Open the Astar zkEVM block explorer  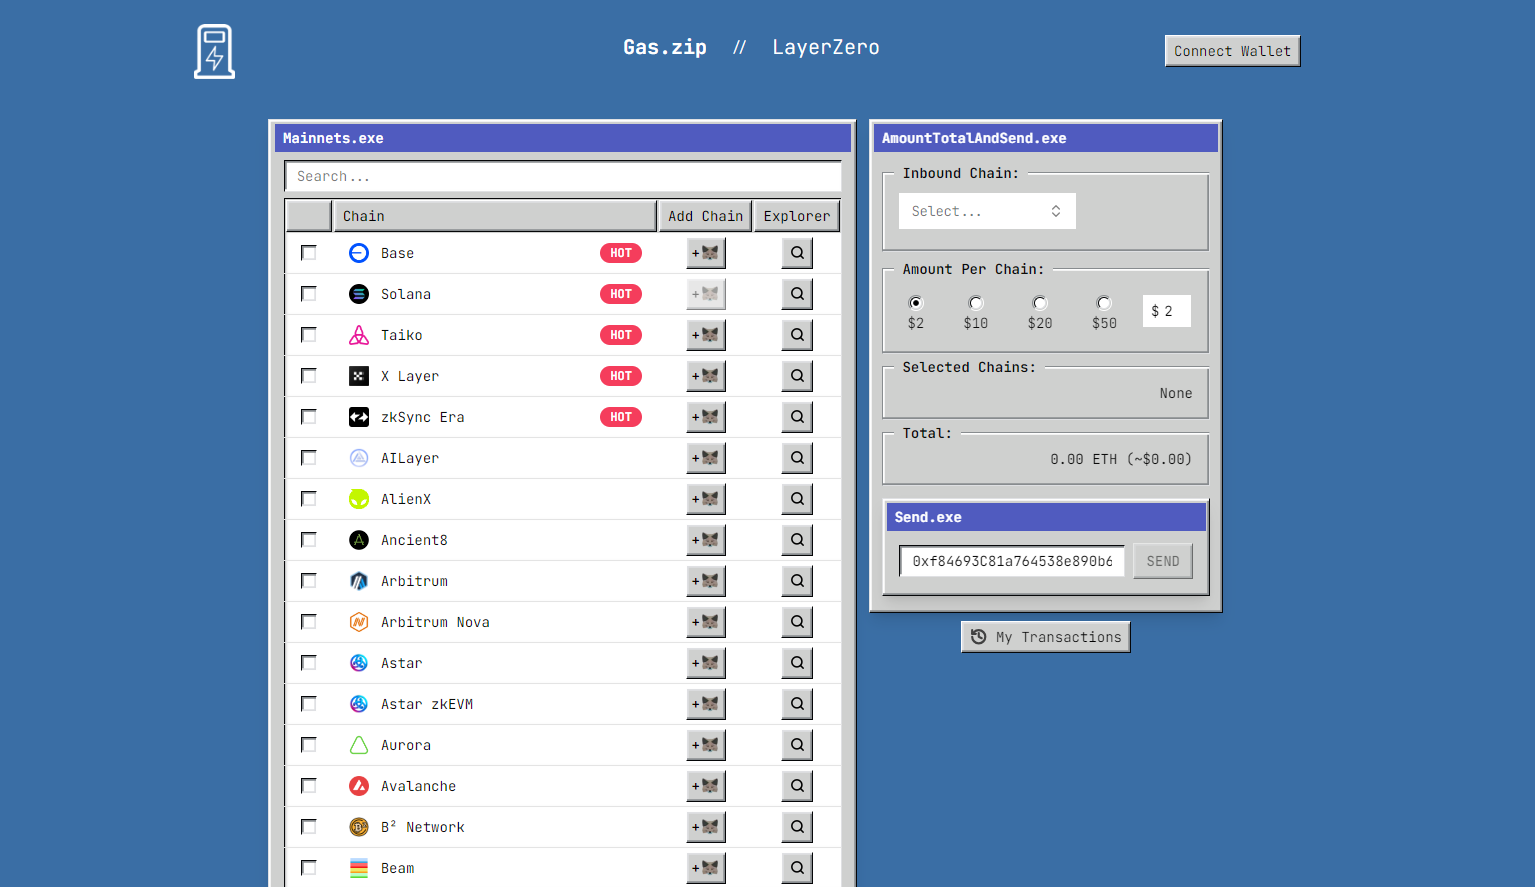tap(797, 704)
